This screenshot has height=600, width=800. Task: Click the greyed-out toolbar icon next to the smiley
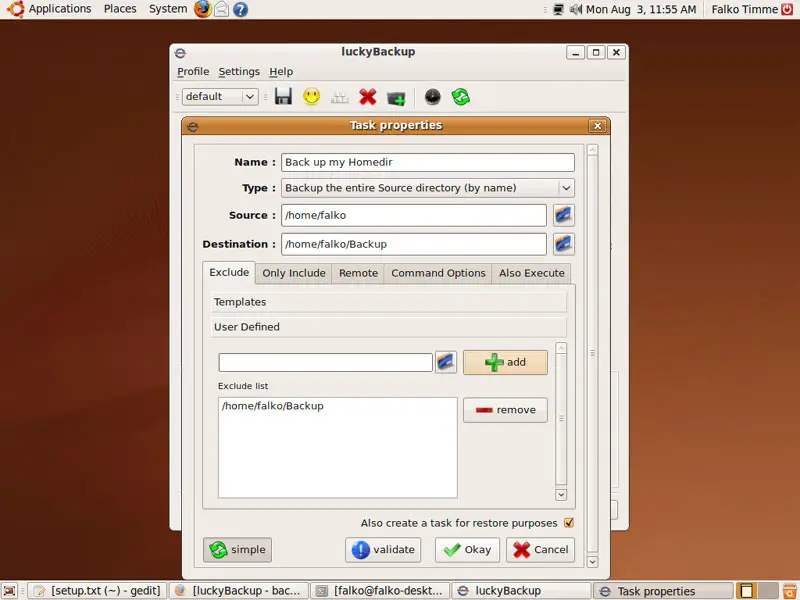point(339,97)
